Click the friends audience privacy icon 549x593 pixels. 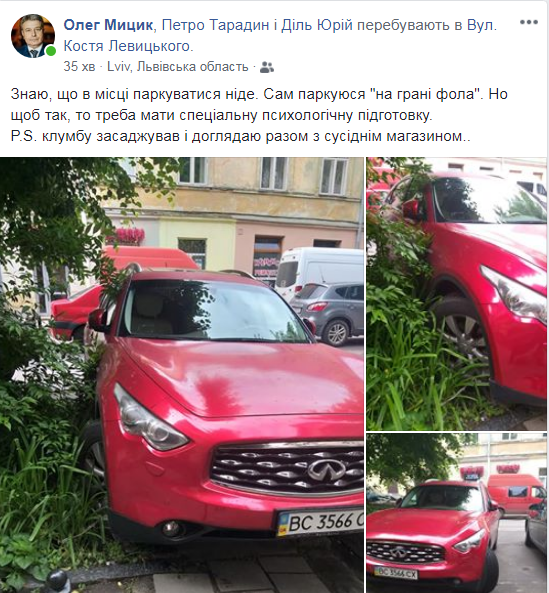coord(267,67)
